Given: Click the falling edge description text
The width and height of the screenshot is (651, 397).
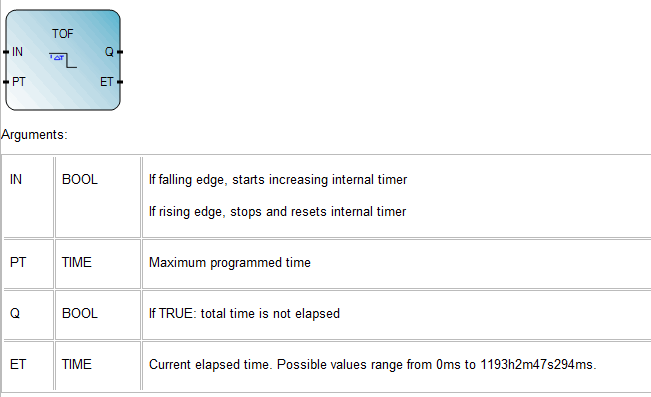Looking at the screenshot, I should tap(278, 179).
